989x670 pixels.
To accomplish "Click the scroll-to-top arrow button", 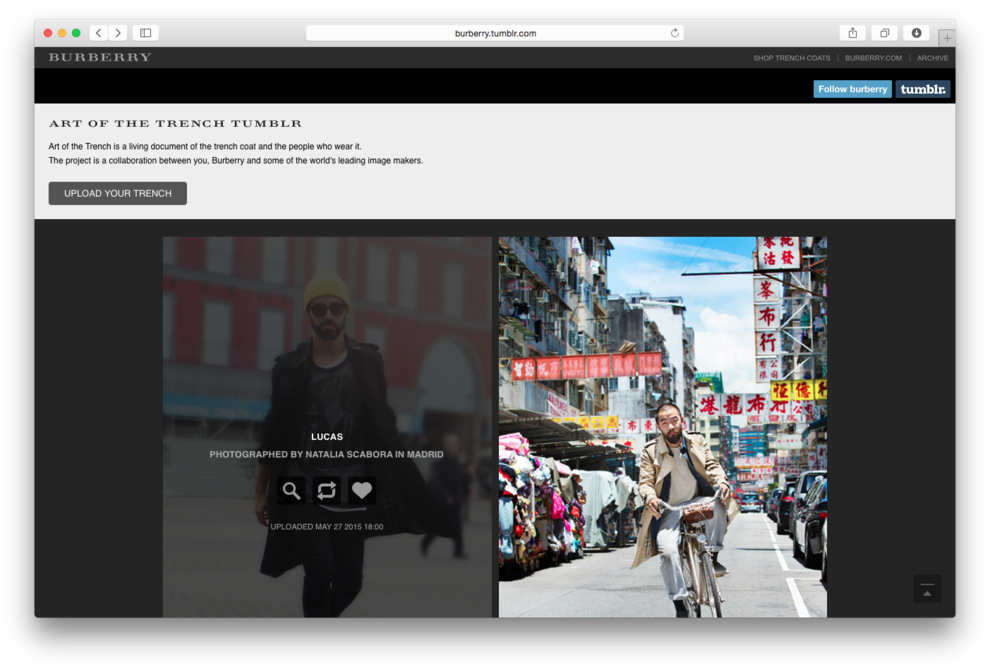I will click(926, 589).
